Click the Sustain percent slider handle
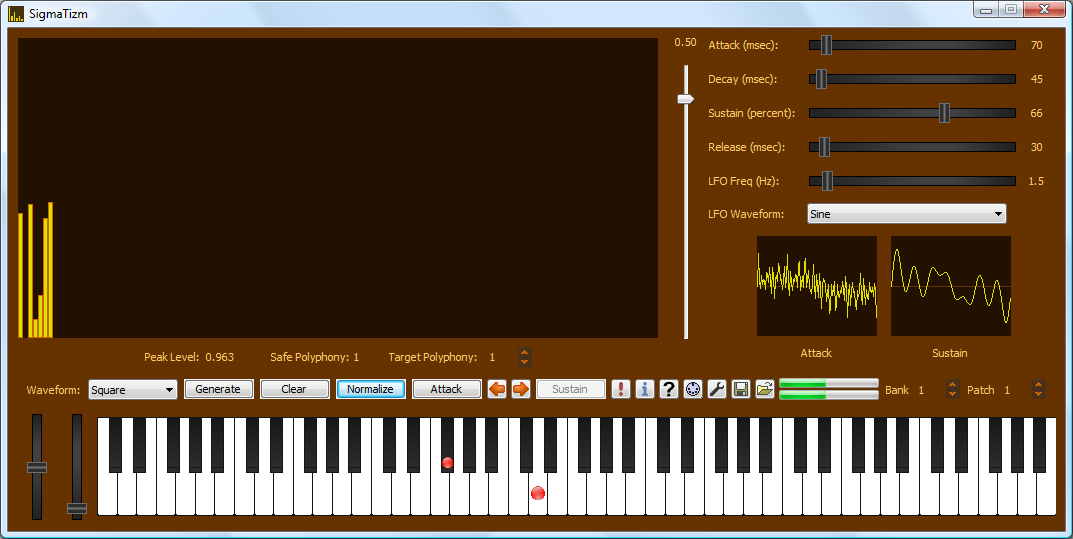The image size is (1073, 539). click(944, 113)
